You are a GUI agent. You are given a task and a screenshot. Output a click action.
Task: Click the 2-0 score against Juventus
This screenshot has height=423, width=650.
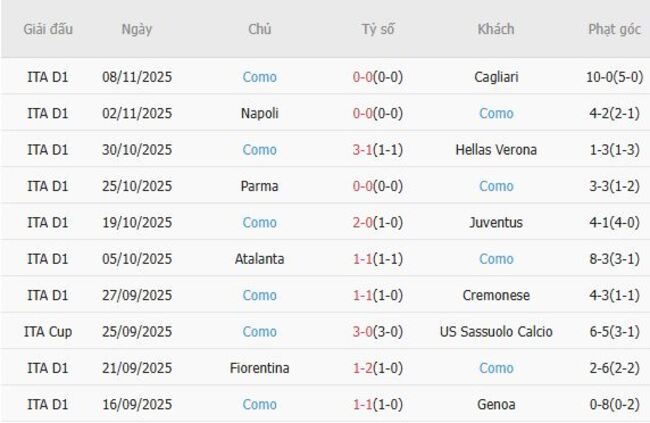(x=365, y=222)
